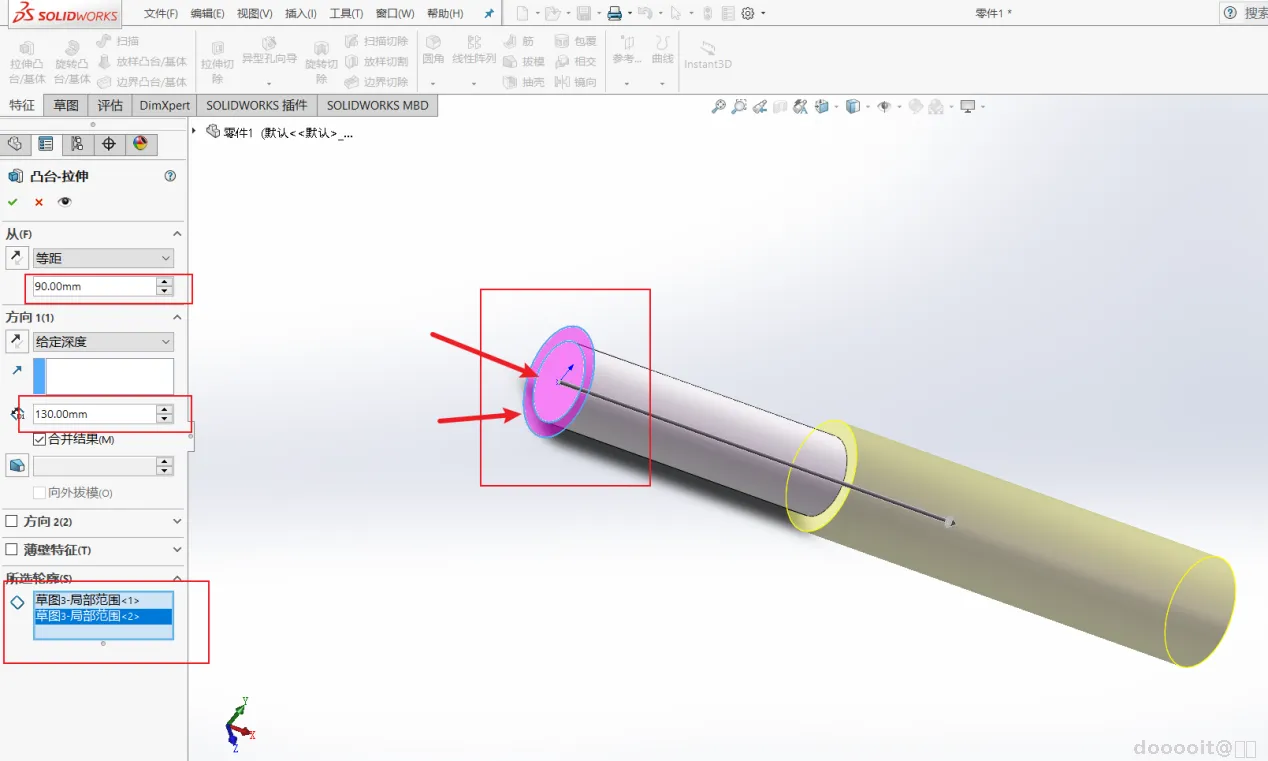Click the reverse direction icon under 方向1

click(16, 341)
